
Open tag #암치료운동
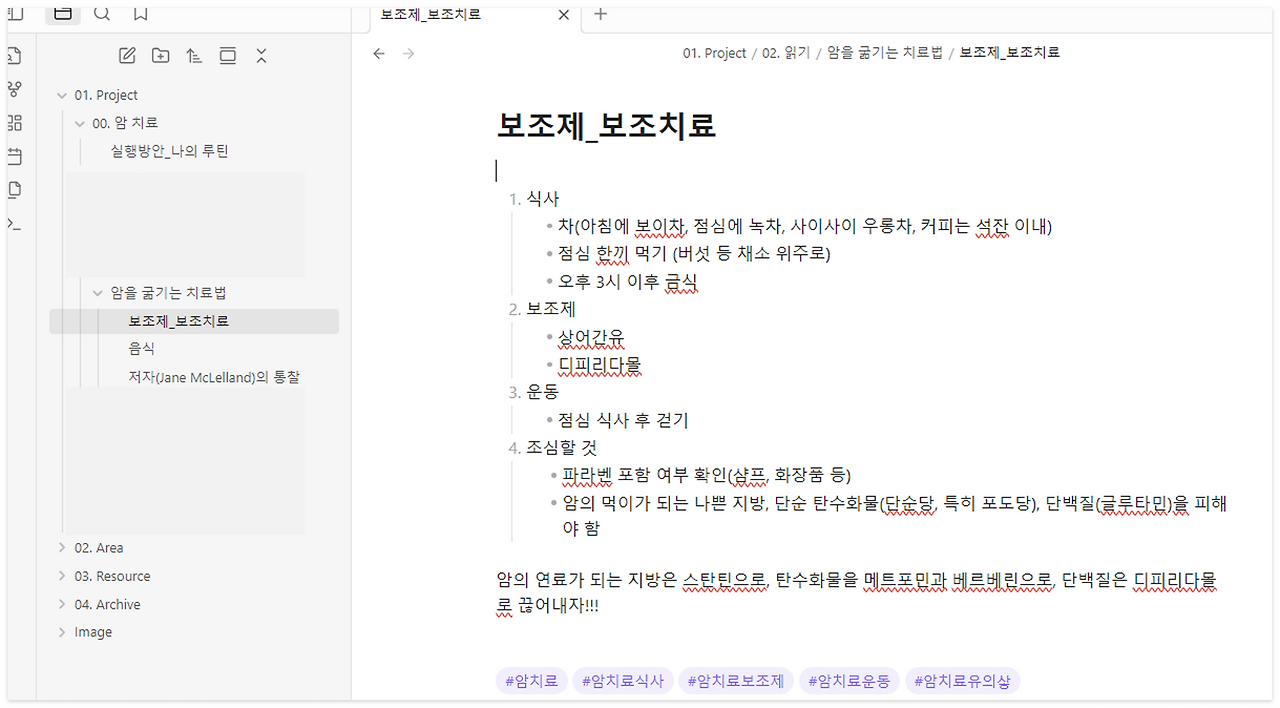(x=849, y=681)
